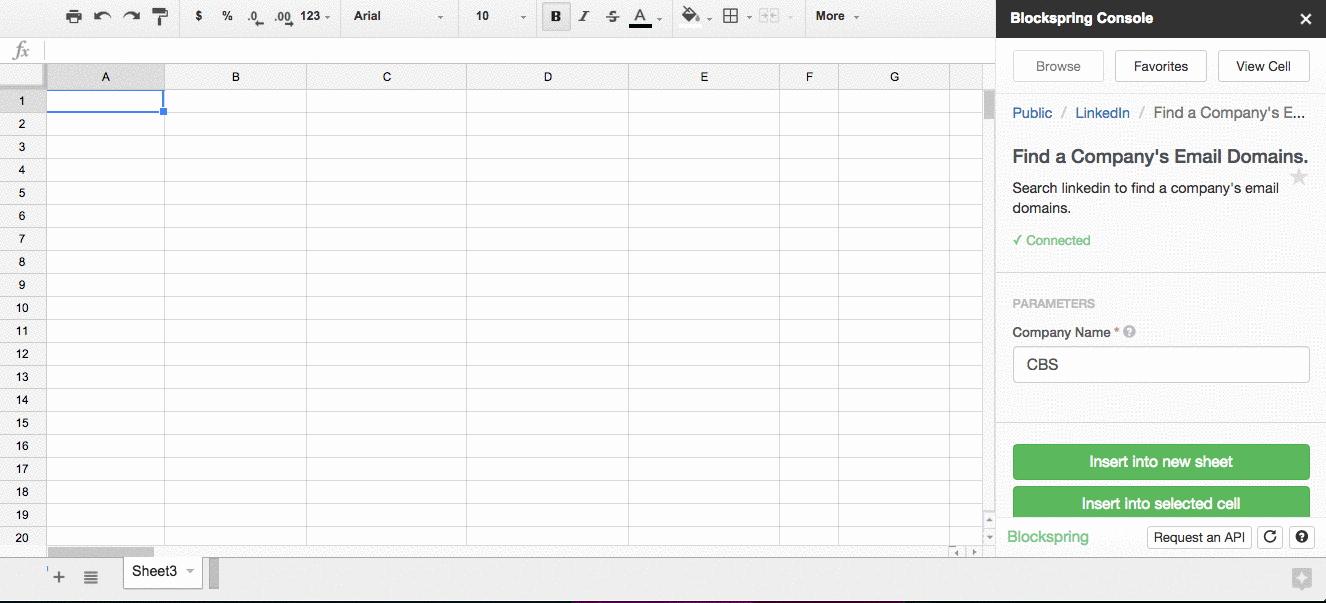Image resolution: width=1326 pixels, height=603 pixels.
Task: Add a new sheet
Action: click(x=59, y=576)
